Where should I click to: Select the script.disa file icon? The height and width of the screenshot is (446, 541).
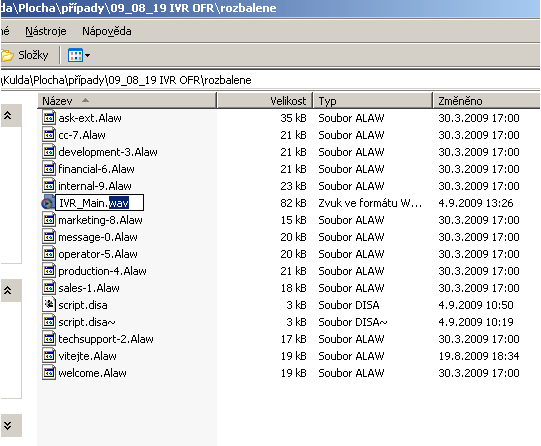49,305
